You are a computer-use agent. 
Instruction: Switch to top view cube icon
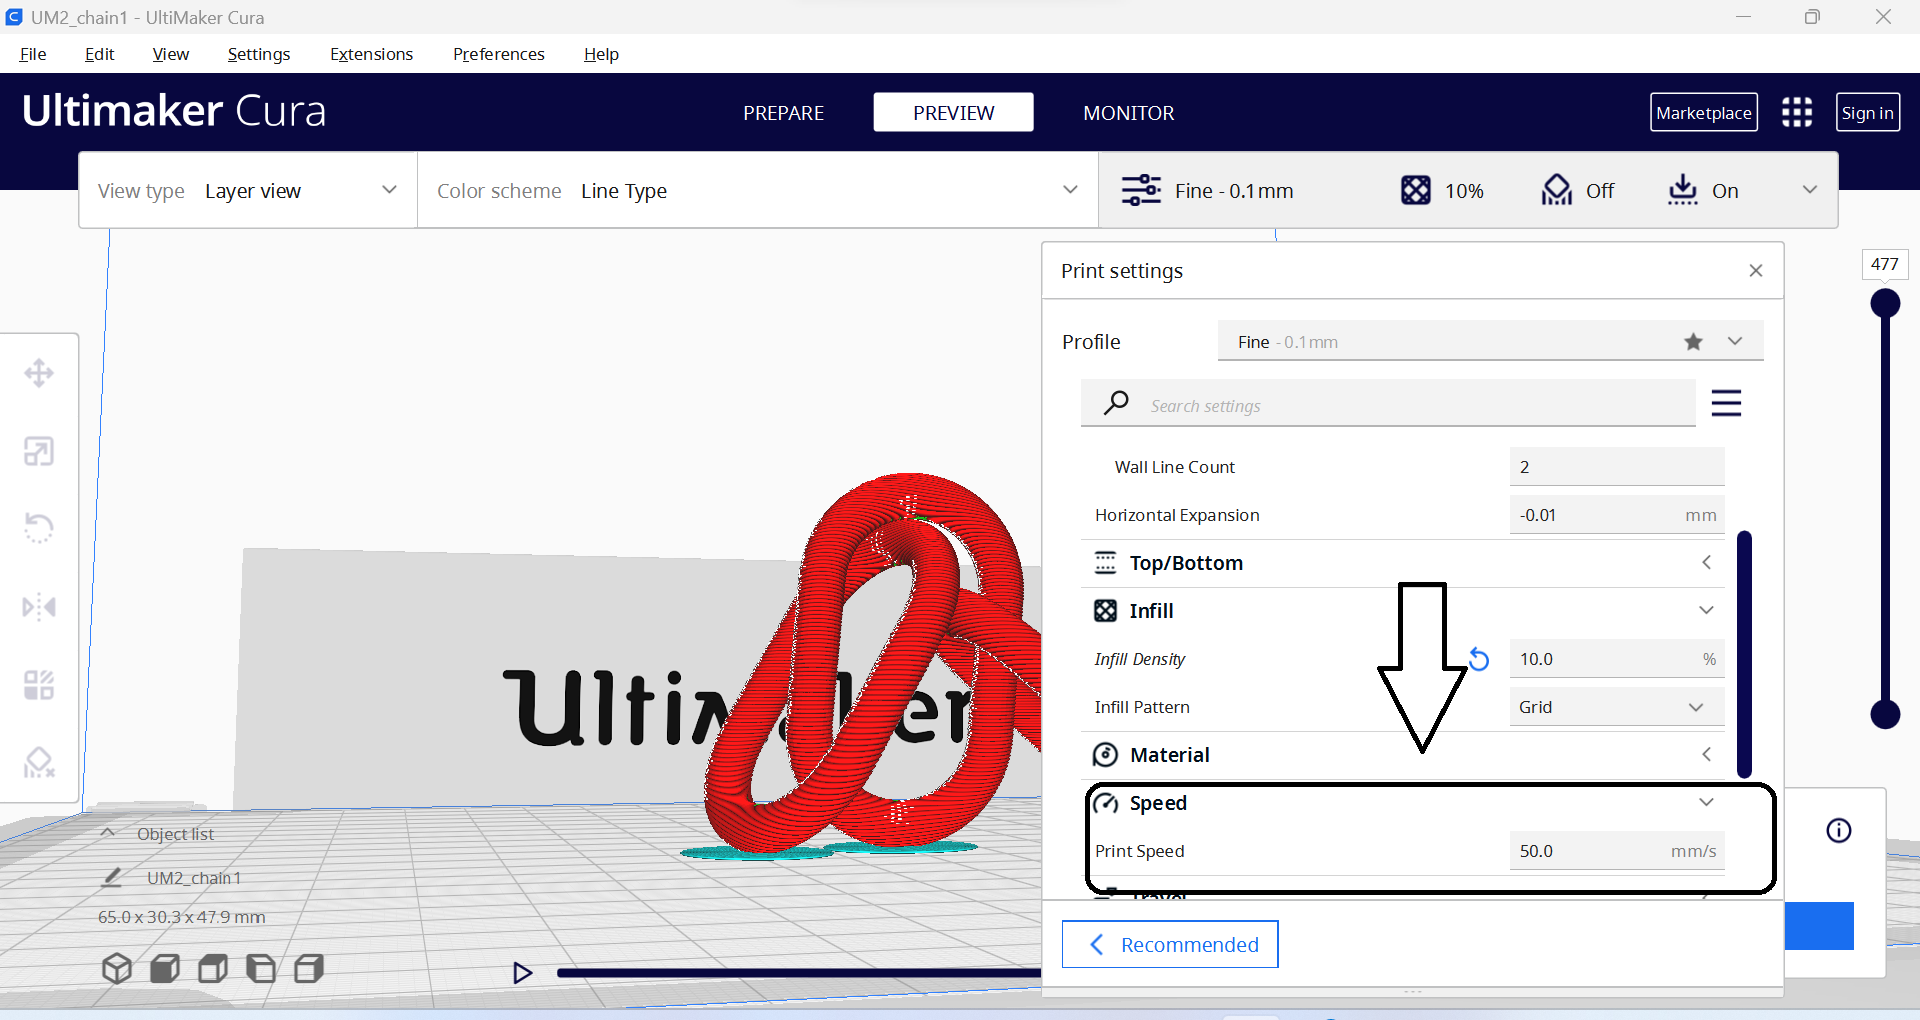pyautogui.click(x=213, y=968)
